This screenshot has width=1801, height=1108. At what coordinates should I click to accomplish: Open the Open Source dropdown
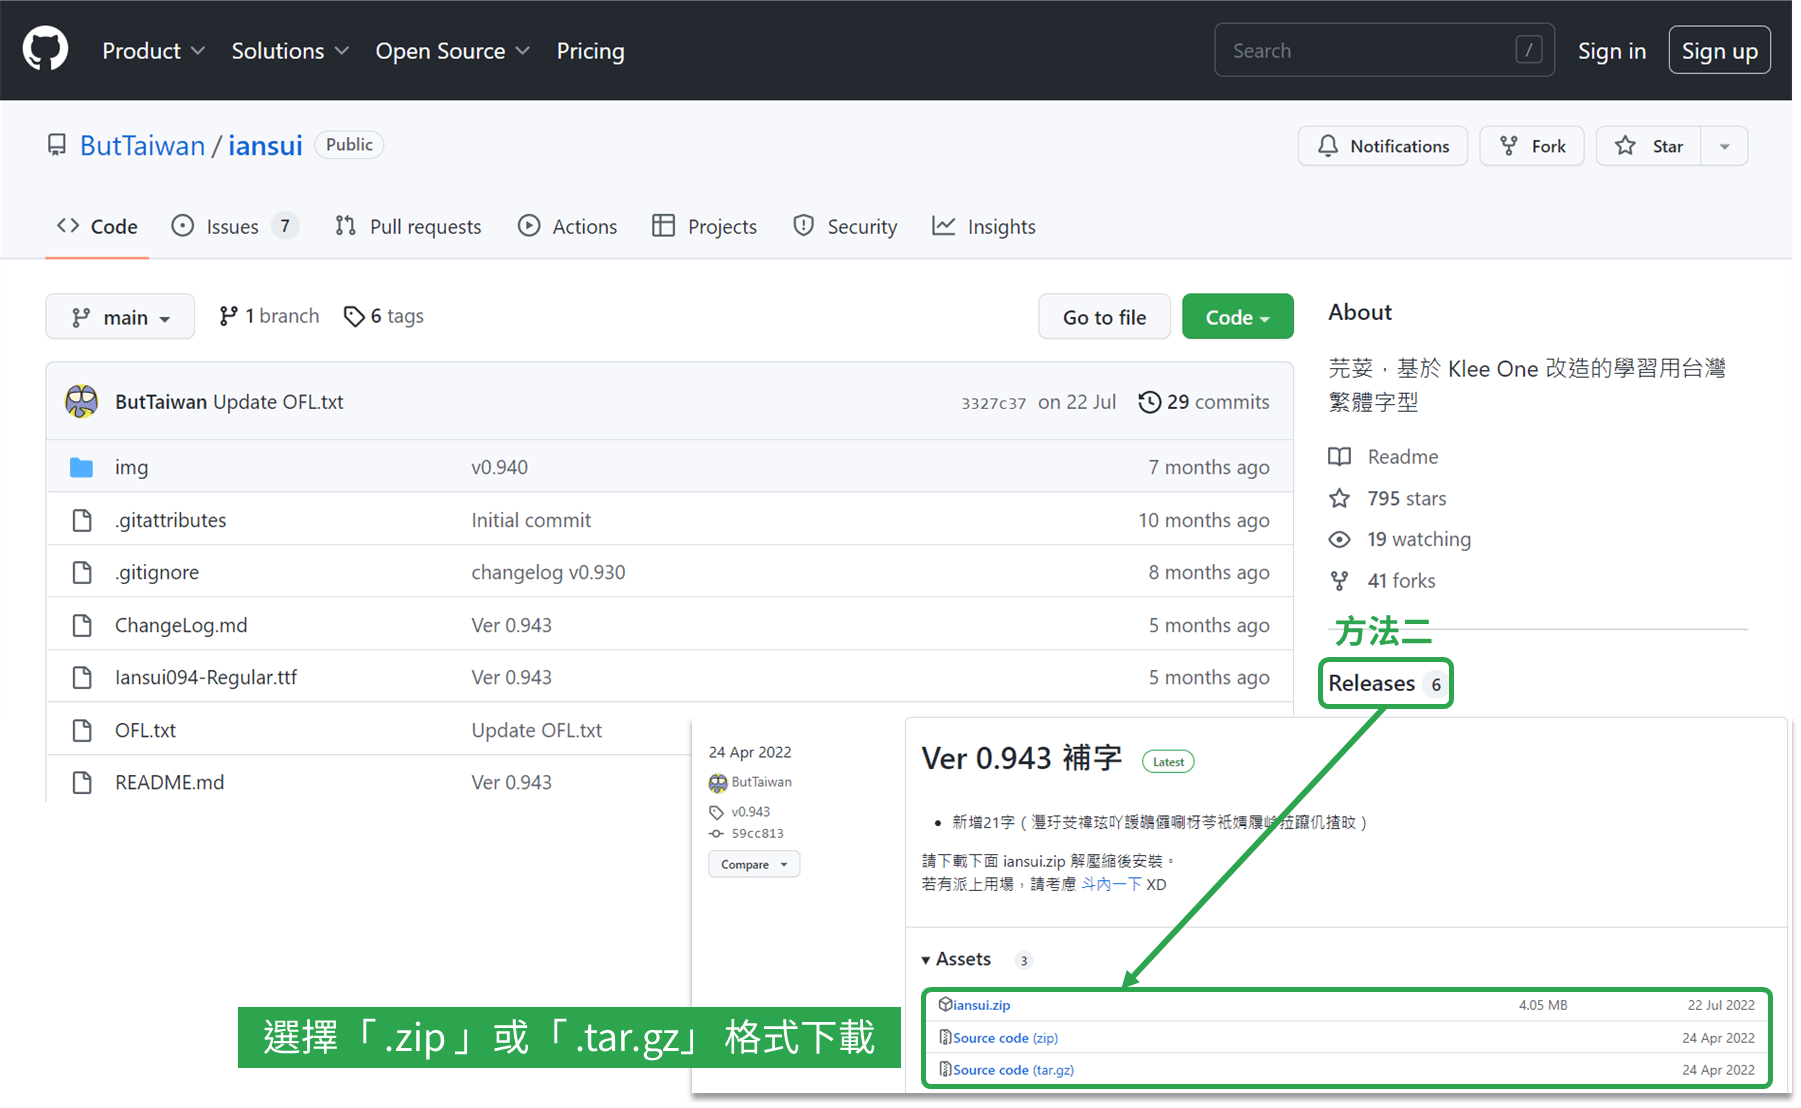452,50
